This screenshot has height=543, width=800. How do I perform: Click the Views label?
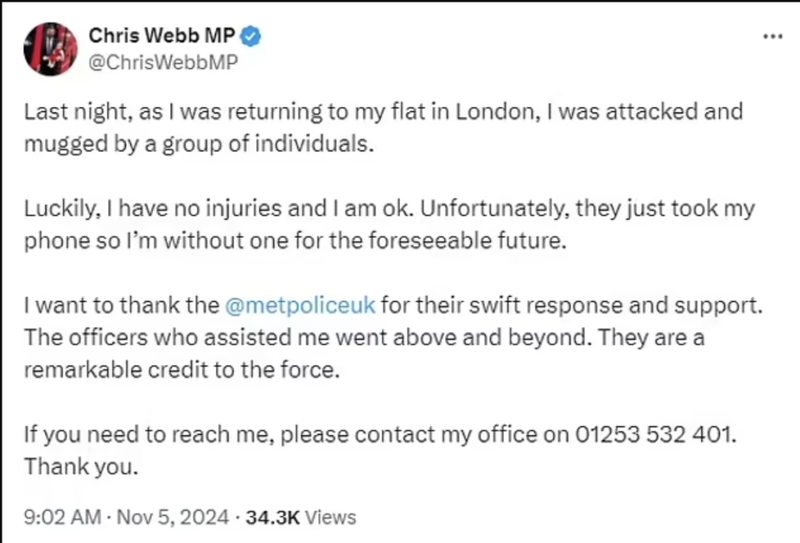point(330,517)
